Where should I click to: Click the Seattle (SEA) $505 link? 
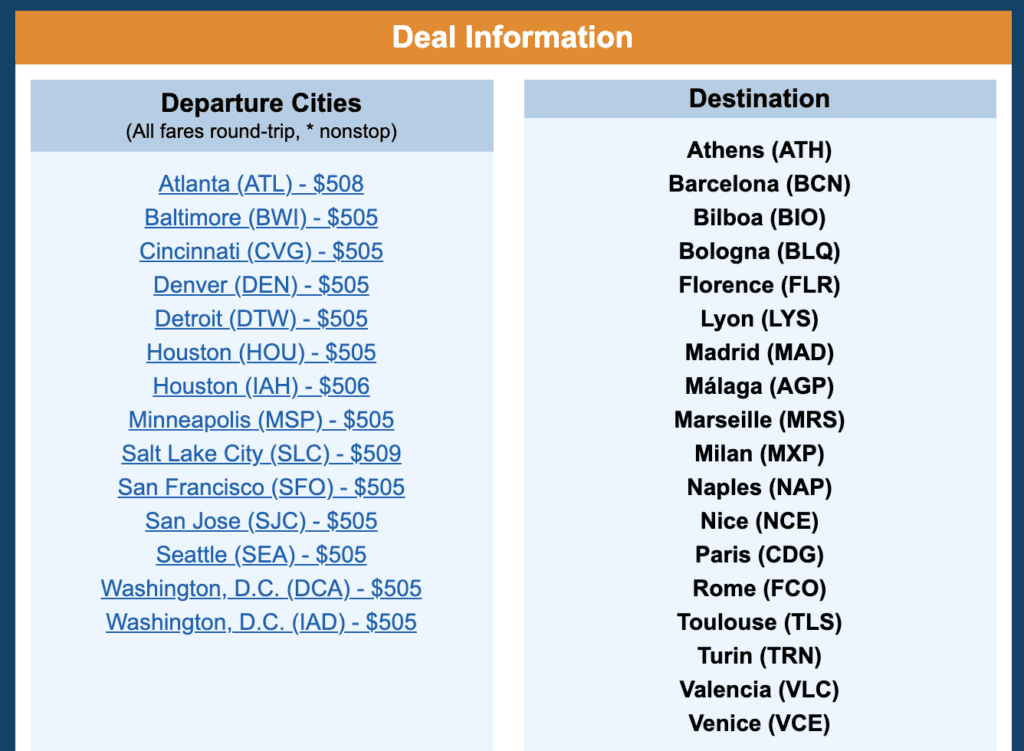[261, 555]
